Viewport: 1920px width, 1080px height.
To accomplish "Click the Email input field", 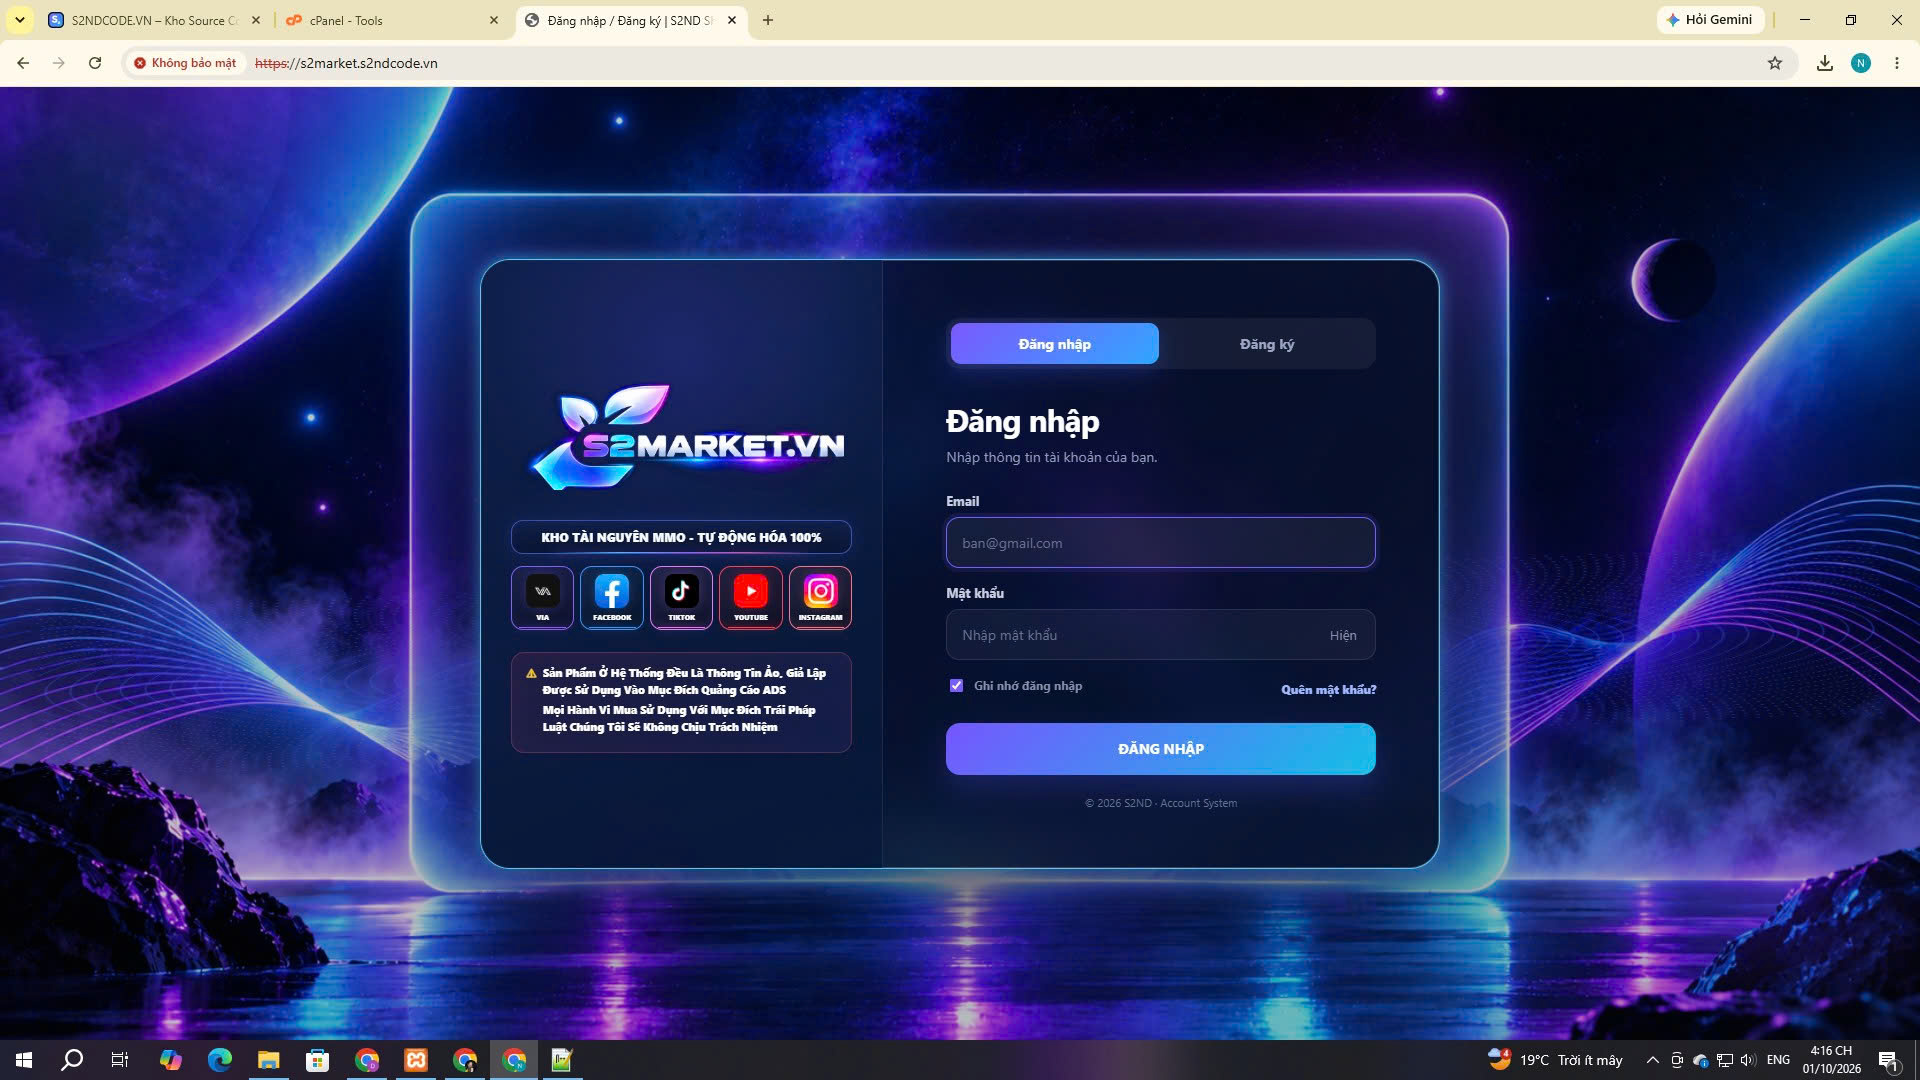I will [1161, 543].
